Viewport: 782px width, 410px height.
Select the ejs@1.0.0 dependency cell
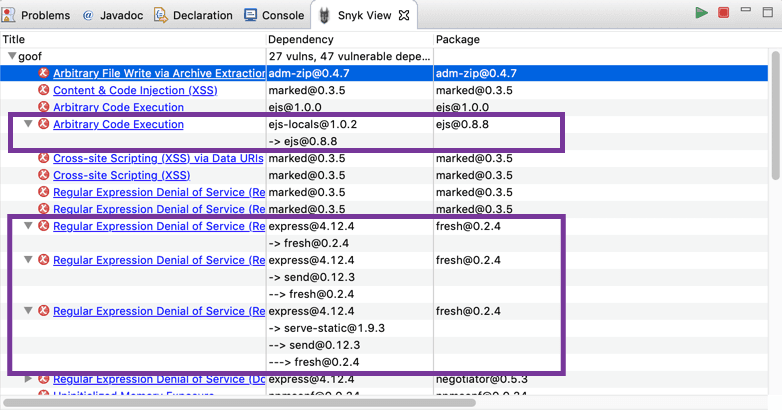point(350,107)
